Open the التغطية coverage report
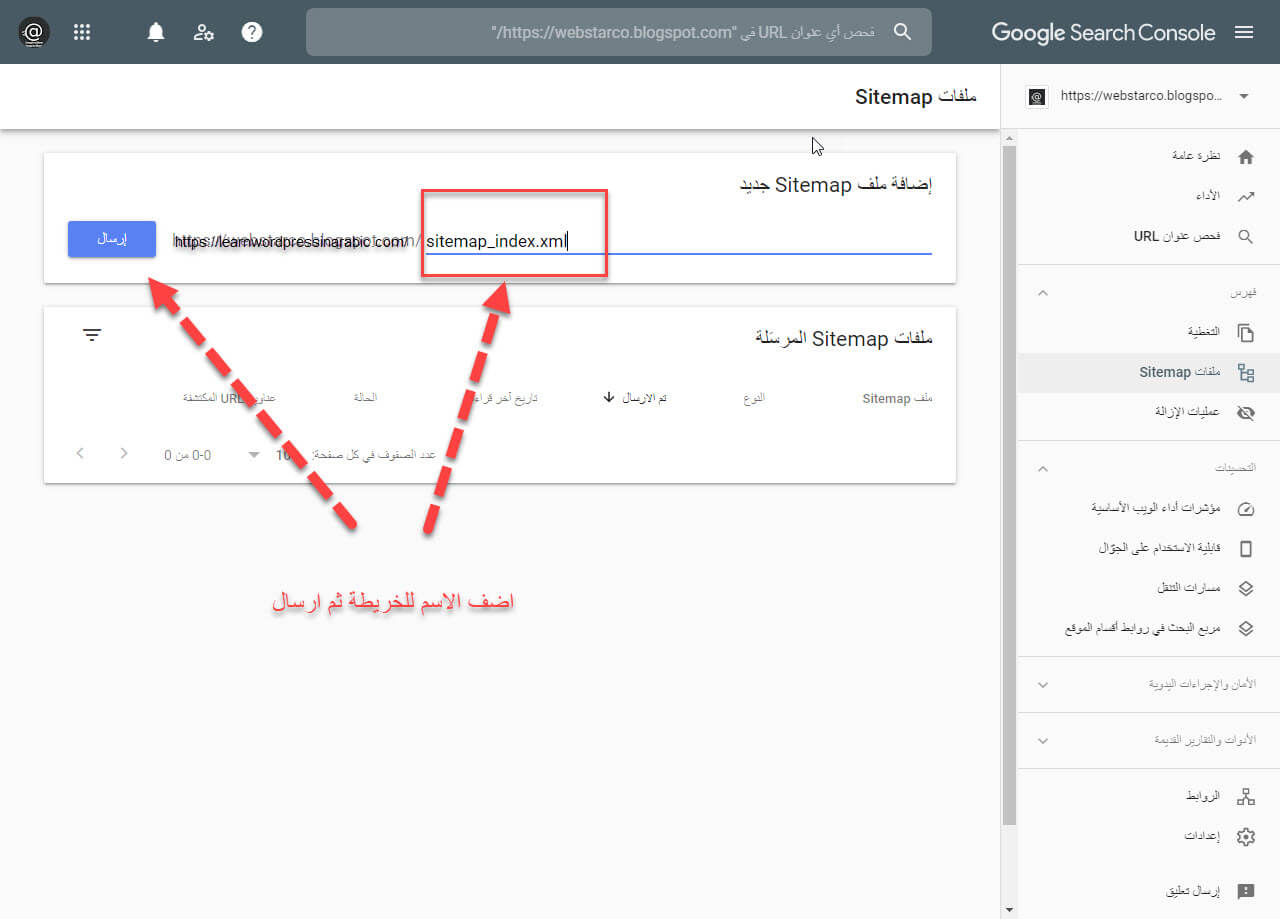The width and height of the screenshot is (1280, 919). 1148,332
